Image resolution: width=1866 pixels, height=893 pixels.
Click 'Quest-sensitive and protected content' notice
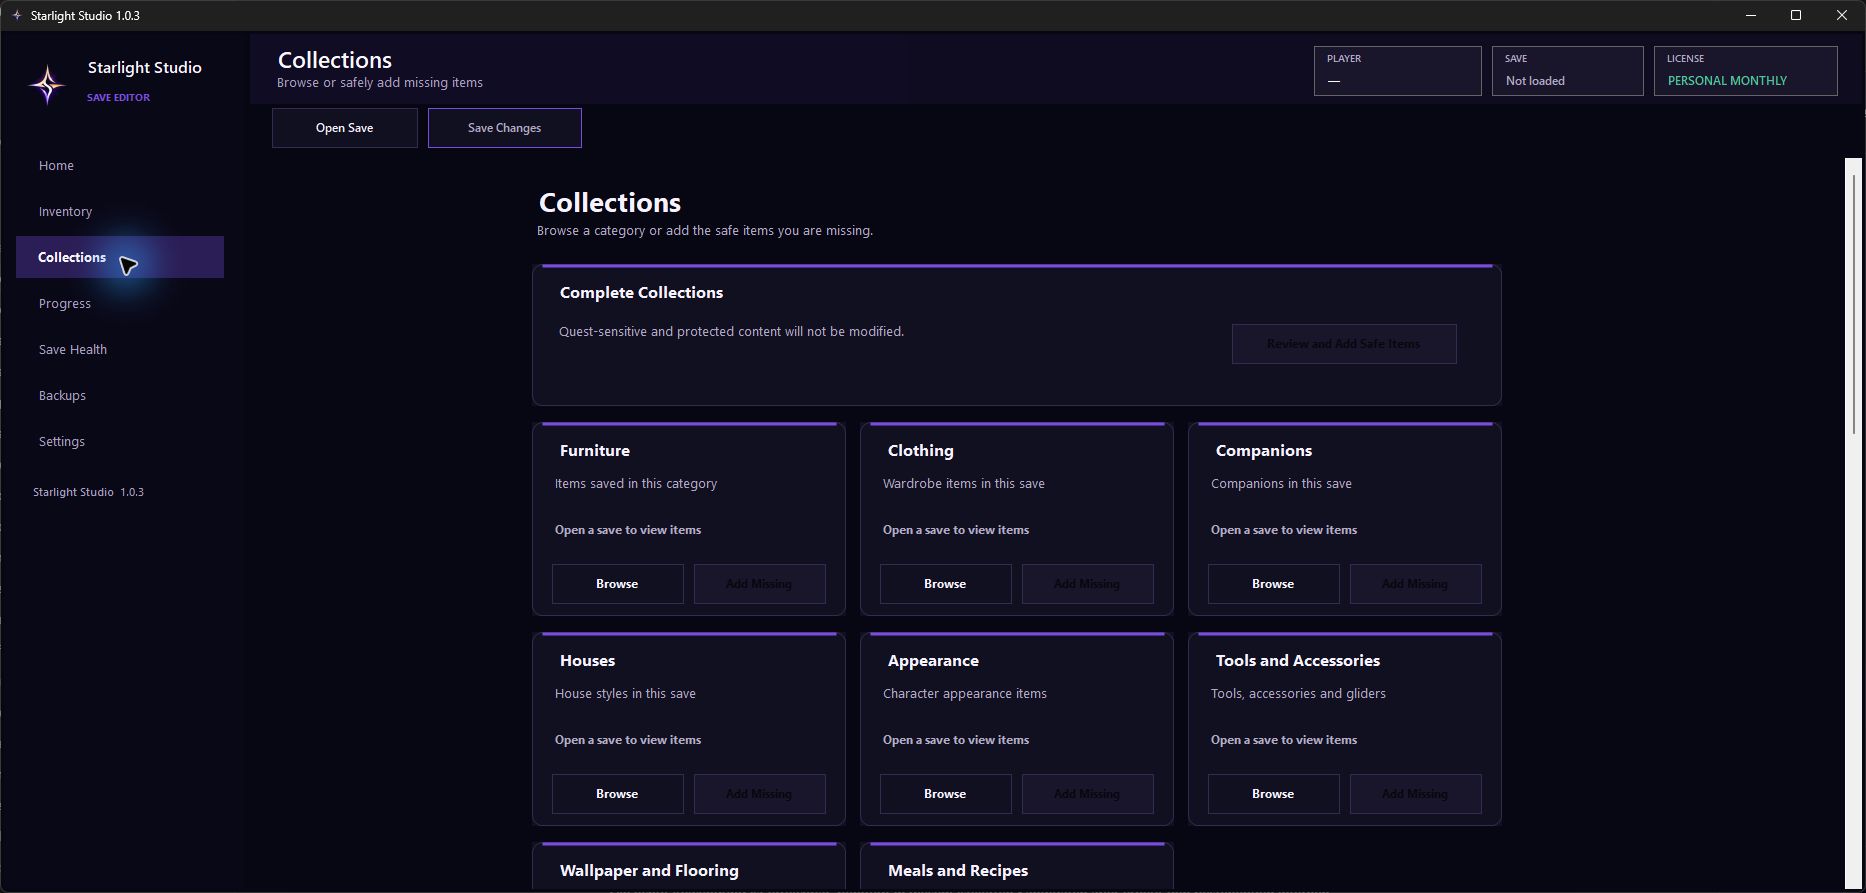point(731,332)
